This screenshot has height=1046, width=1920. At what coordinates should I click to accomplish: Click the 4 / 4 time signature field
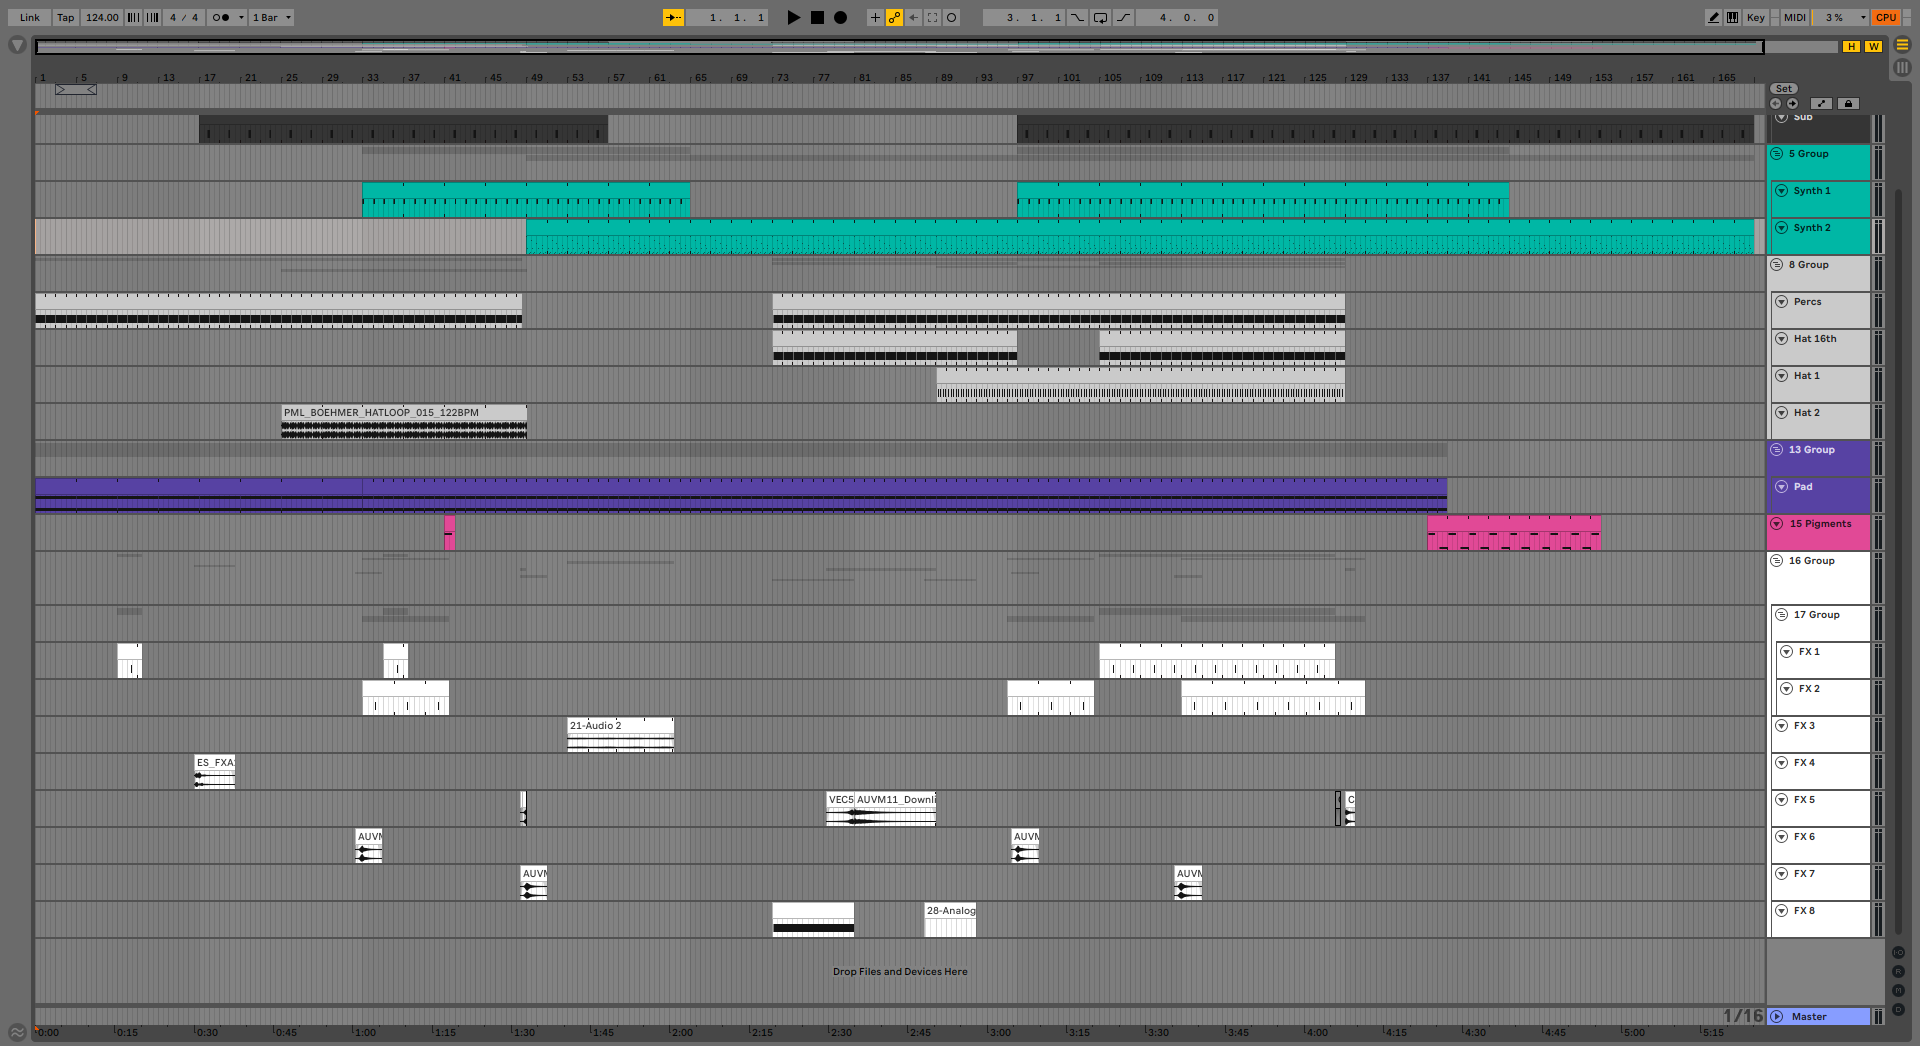pos(184,17)
